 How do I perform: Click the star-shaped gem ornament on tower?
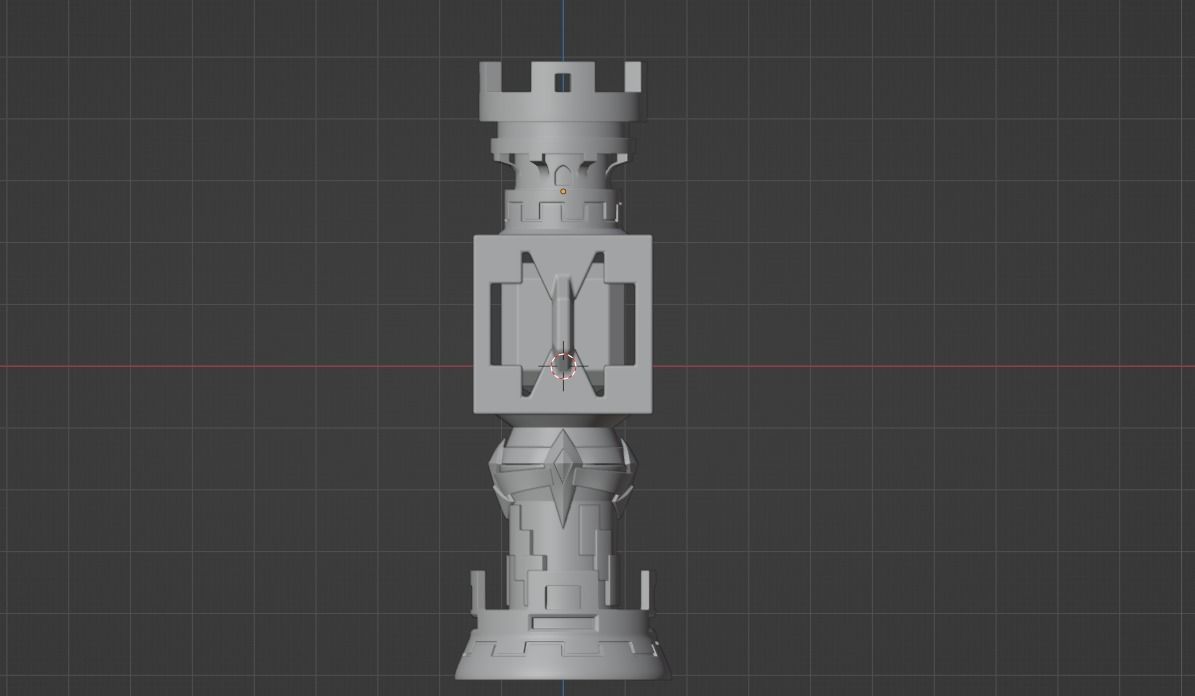click(x=563, y=477)
